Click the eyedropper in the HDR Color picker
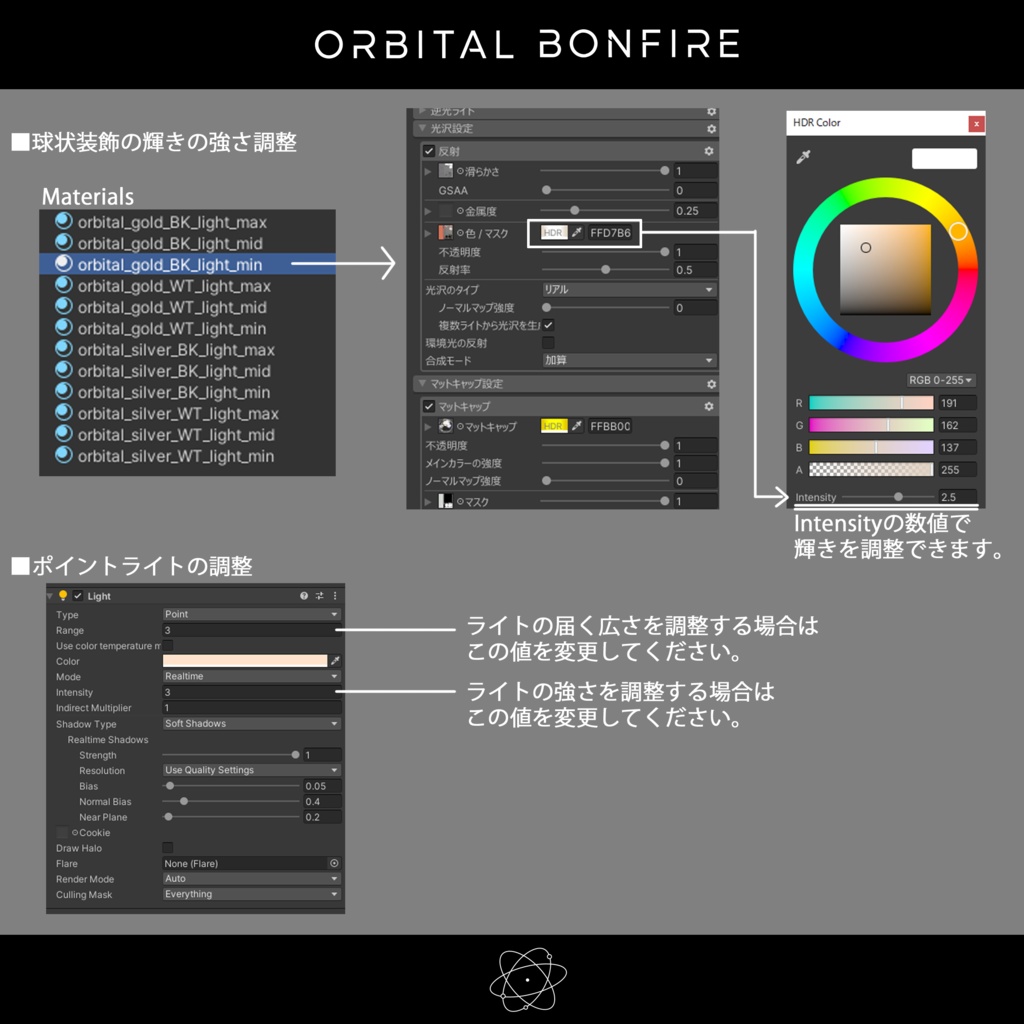Image resolution: width=1024 pixels, height=1024 pixels. pos(802,159)
